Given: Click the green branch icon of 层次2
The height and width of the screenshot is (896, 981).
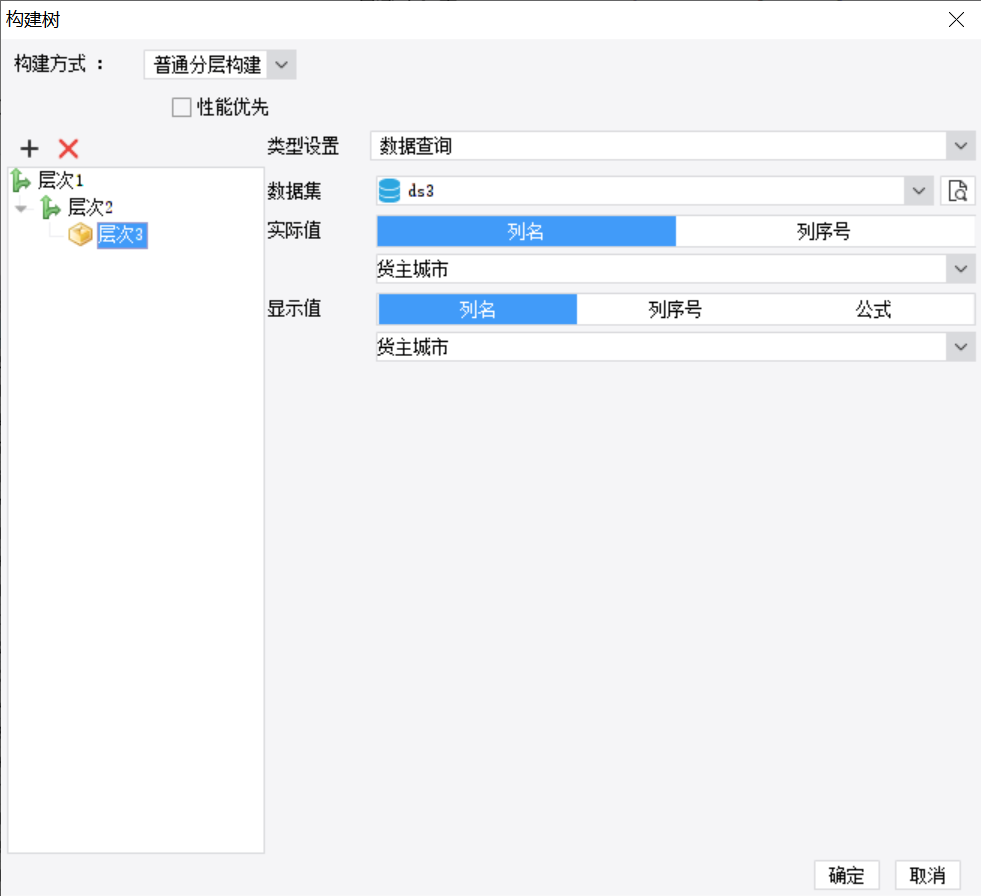Looking at the screenshot, I should pyautogui.click(x=50, y=208).
